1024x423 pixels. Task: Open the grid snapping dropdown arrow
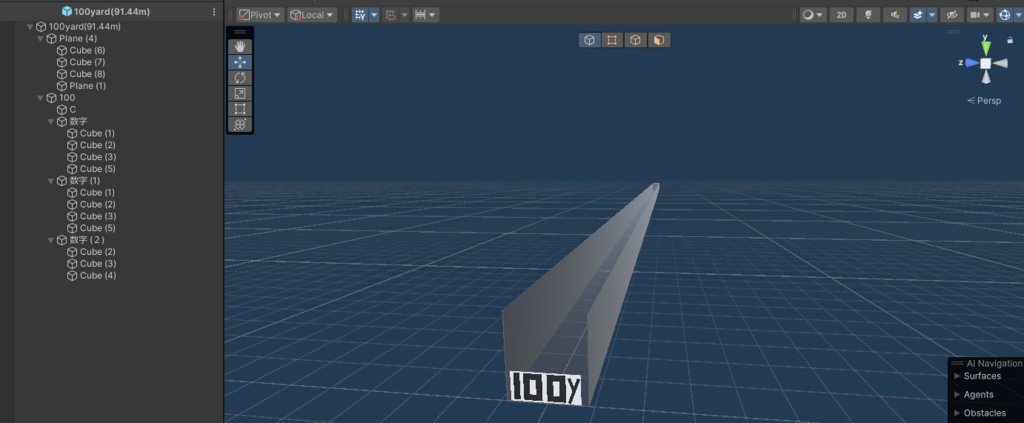coord(374,15)
